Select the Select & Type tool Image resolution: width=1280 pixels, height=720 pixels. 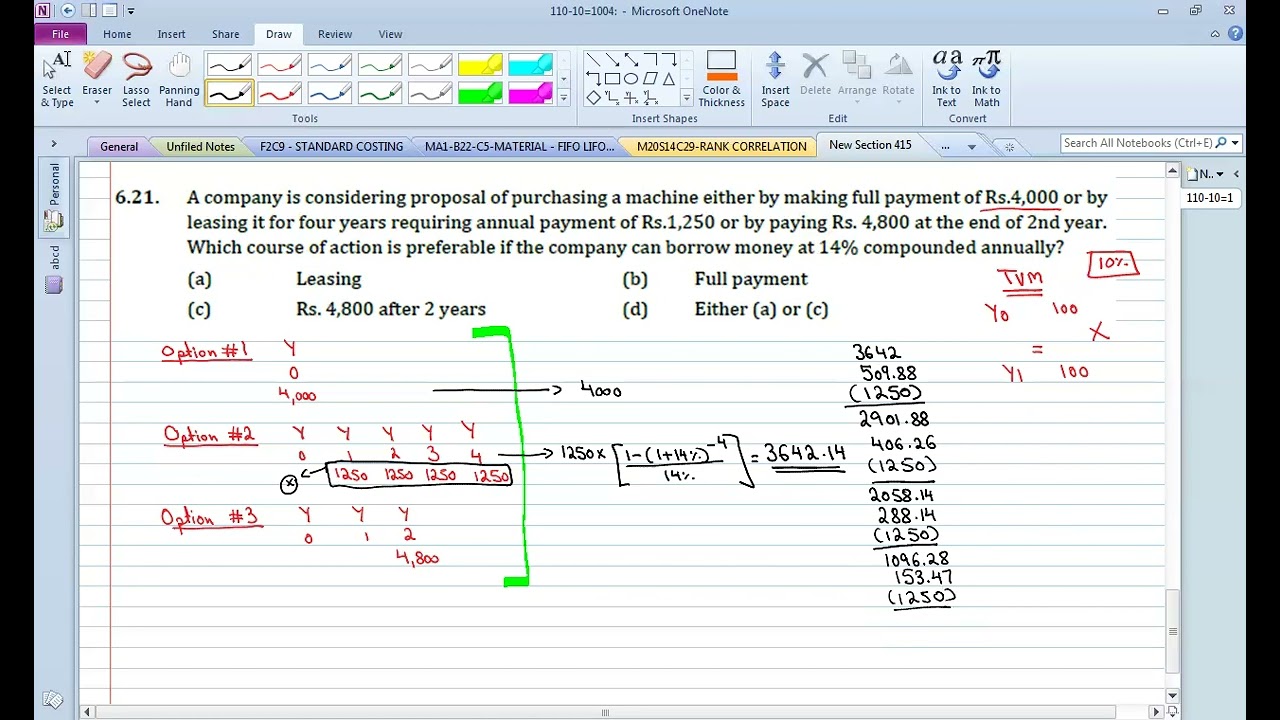57,79
